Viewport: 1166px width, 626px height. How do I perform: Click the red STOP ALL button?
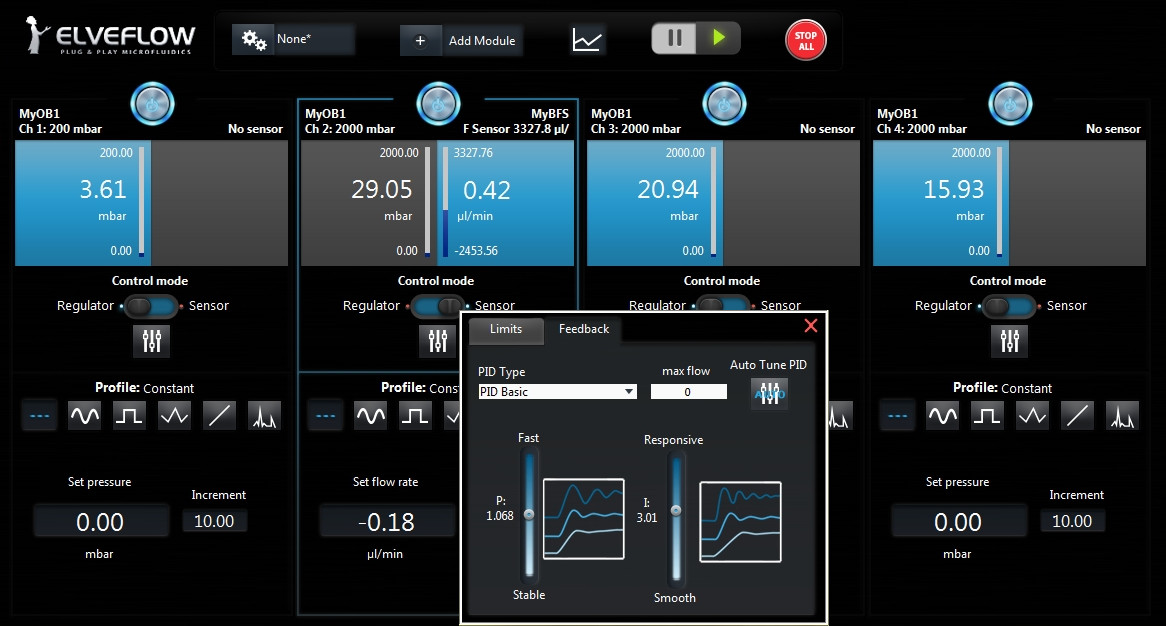click(x=805, y=40)
